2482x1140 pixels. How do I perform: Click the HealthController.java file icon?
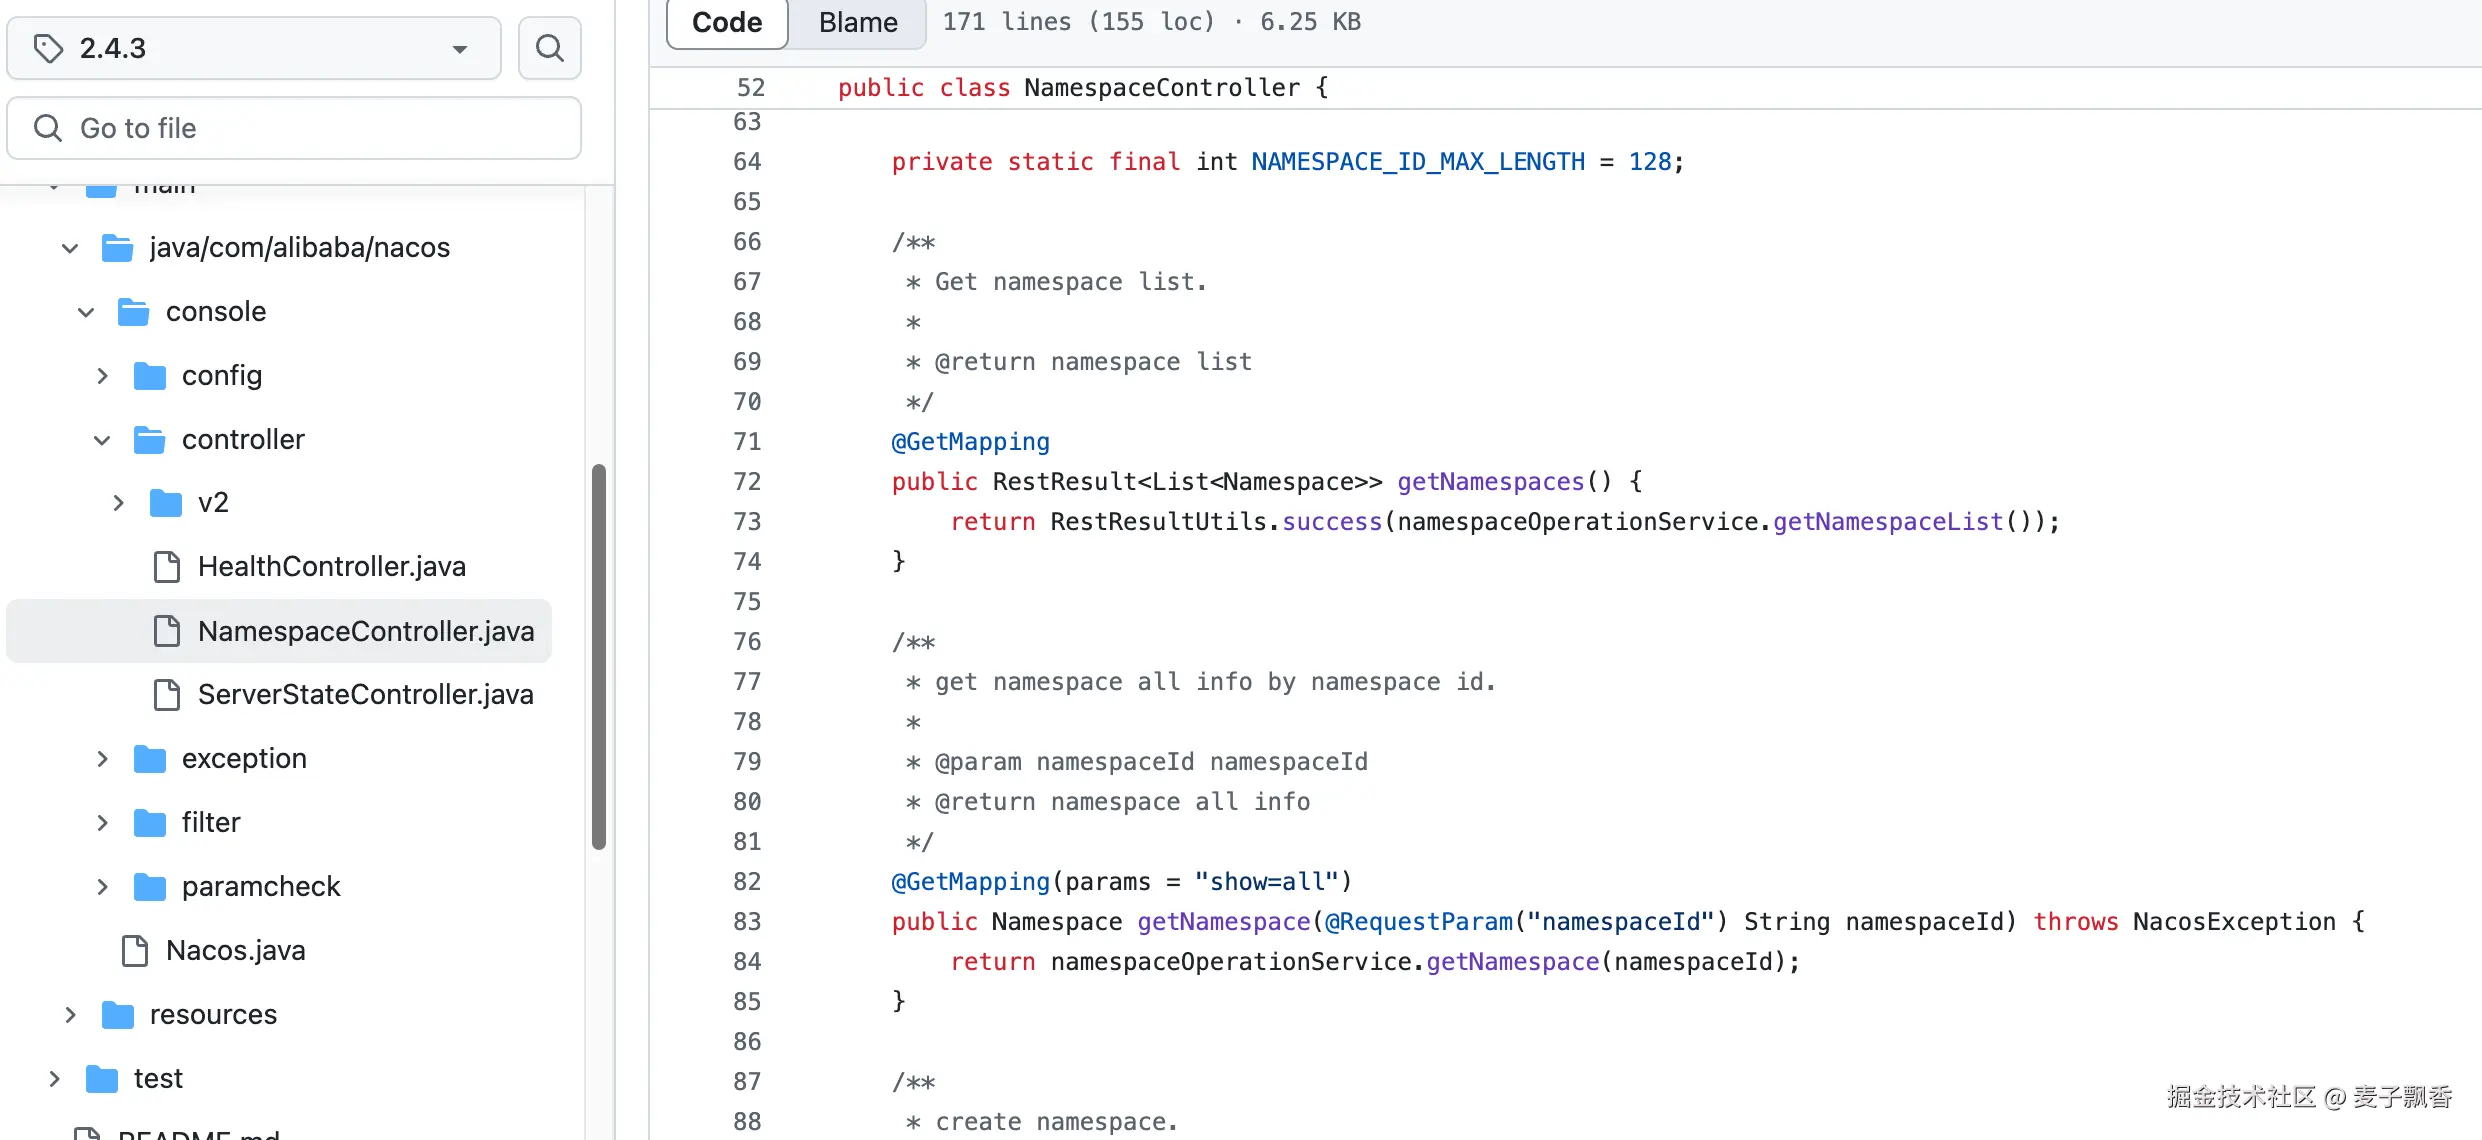[167, 567]
